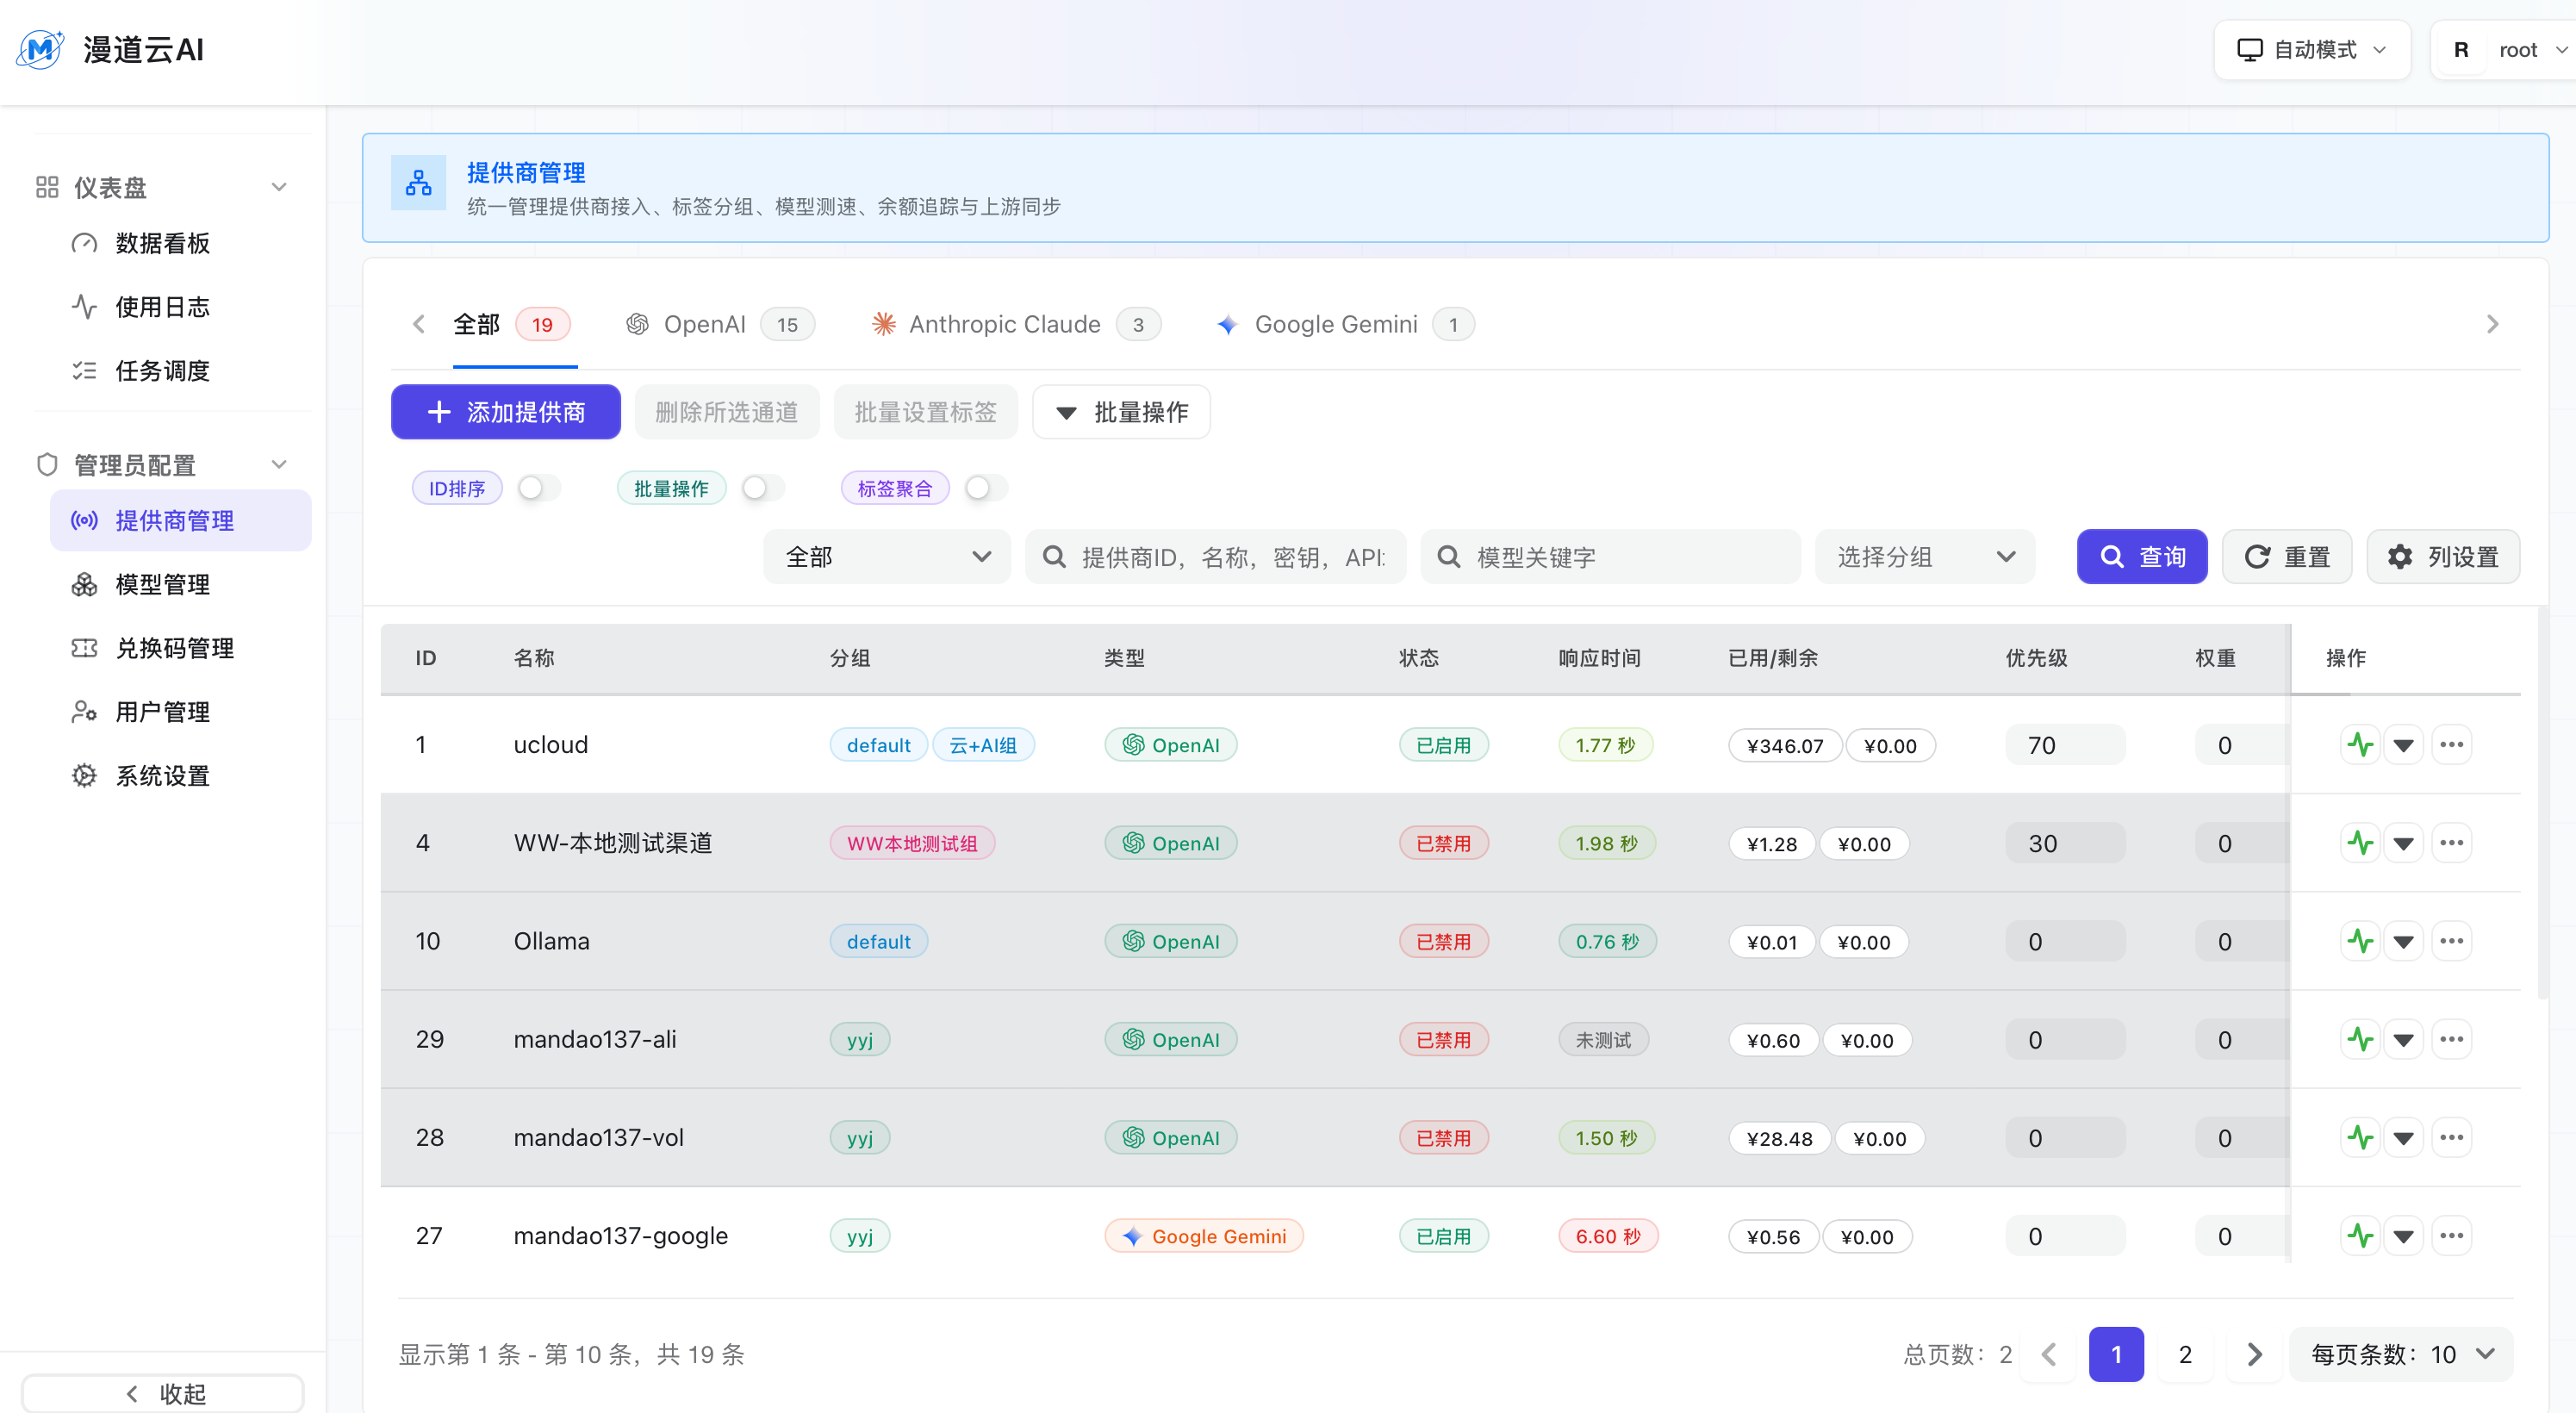Image resolution: width=2576 pixels, height=1413 pixels.
Task: Expand WW-本地测试渠道 row dropdown arrow
Action: tap(2403, 843)
